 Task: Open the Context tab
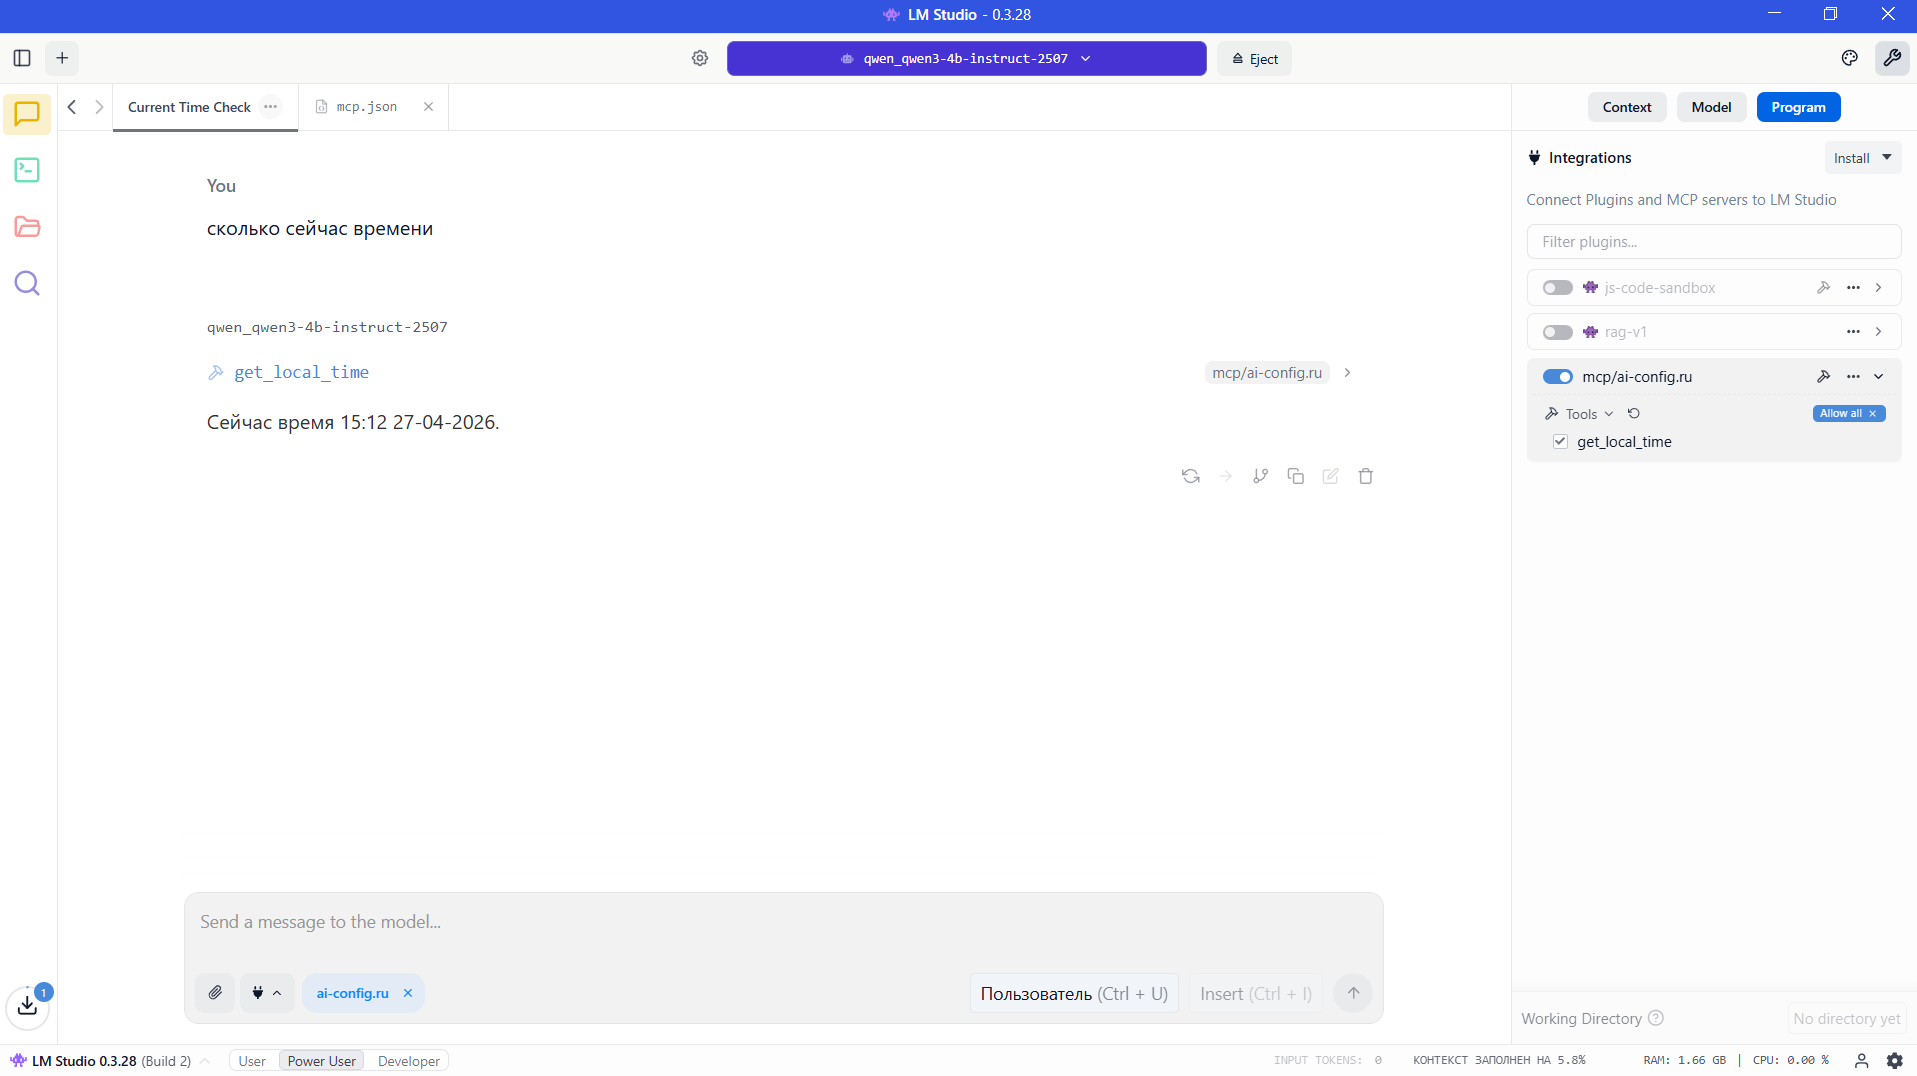(x=1627, y=107)
